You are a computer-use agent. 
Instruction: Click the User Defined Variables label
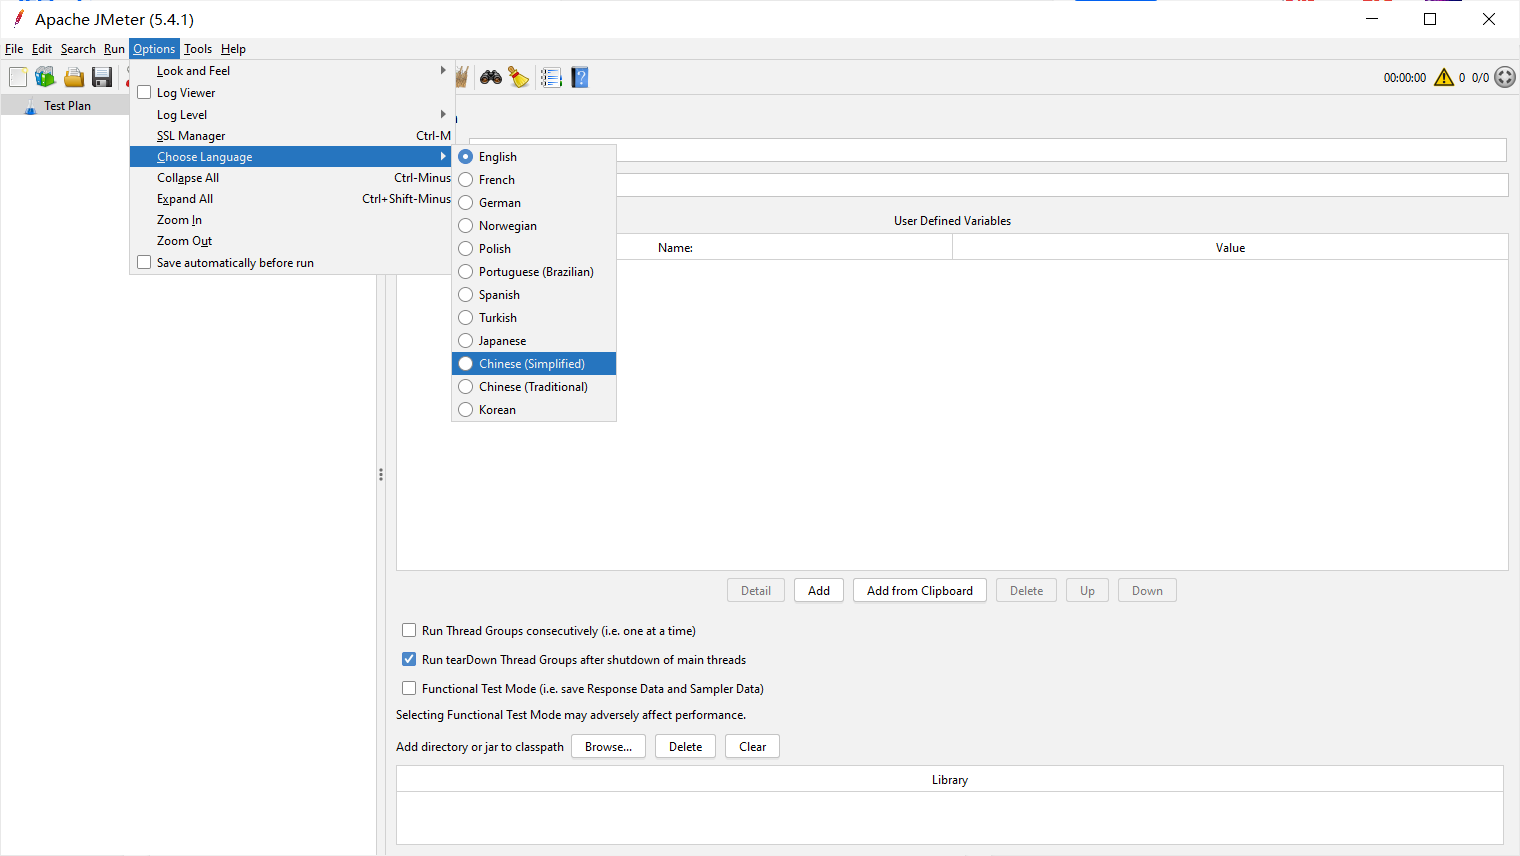click(x=952, y=221)
